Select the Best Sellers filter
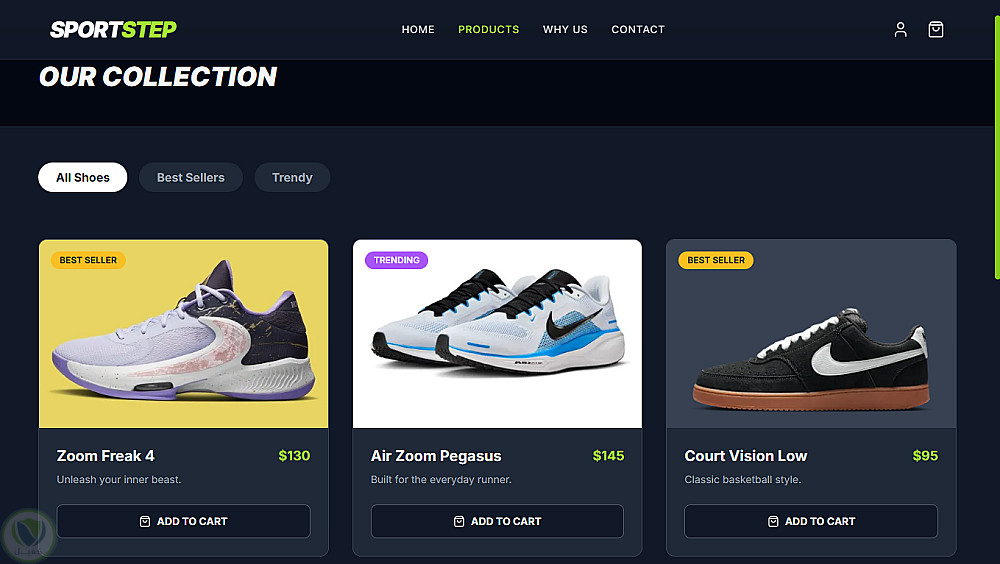 (191, 177)
